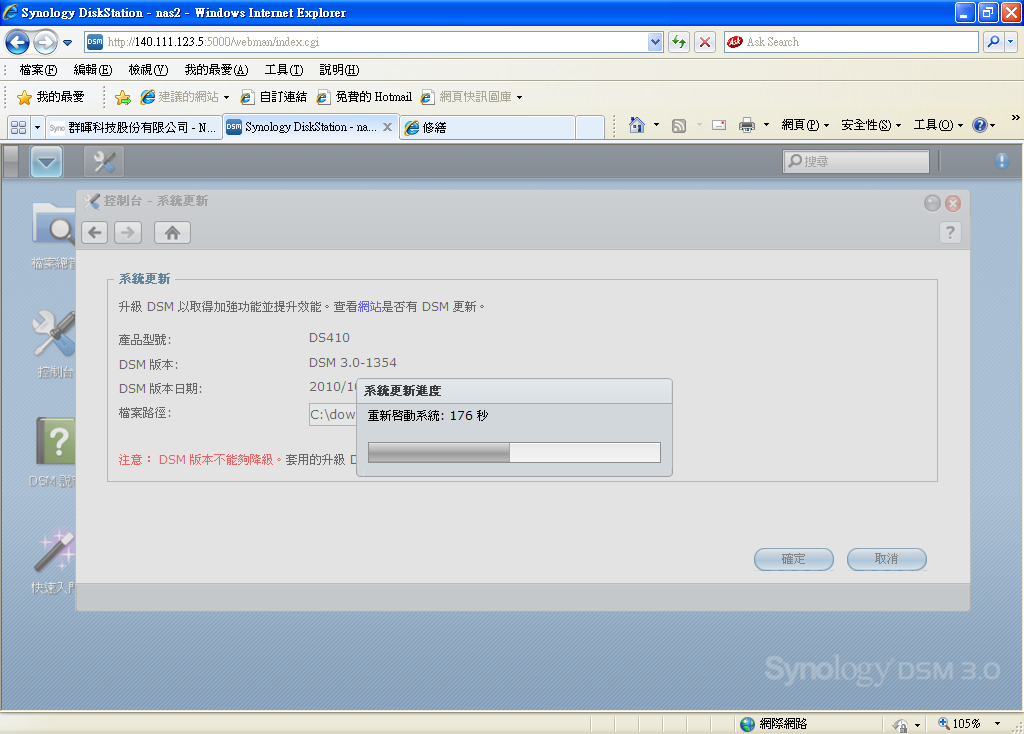
Task: Click the 網站 hyperlink for DSM updates
Action: [370, 307]
